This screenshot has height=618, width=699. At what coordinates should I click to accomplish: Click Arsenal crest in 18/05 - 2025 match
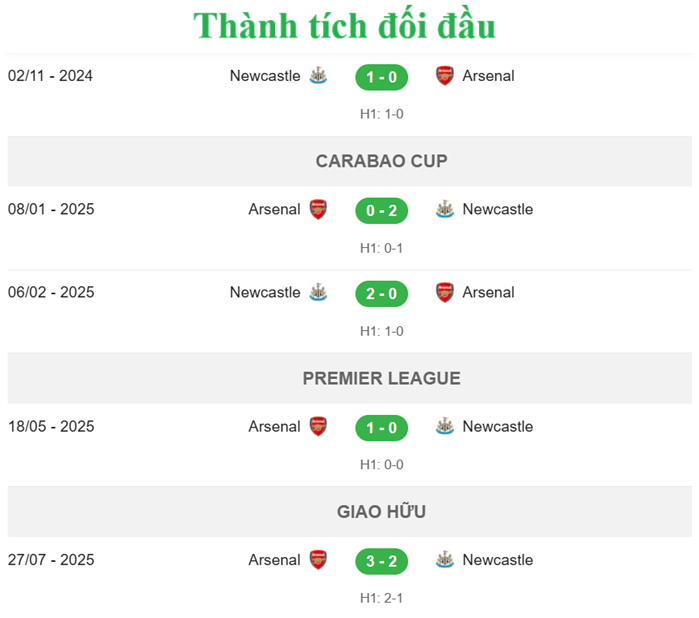pos(318,427)
